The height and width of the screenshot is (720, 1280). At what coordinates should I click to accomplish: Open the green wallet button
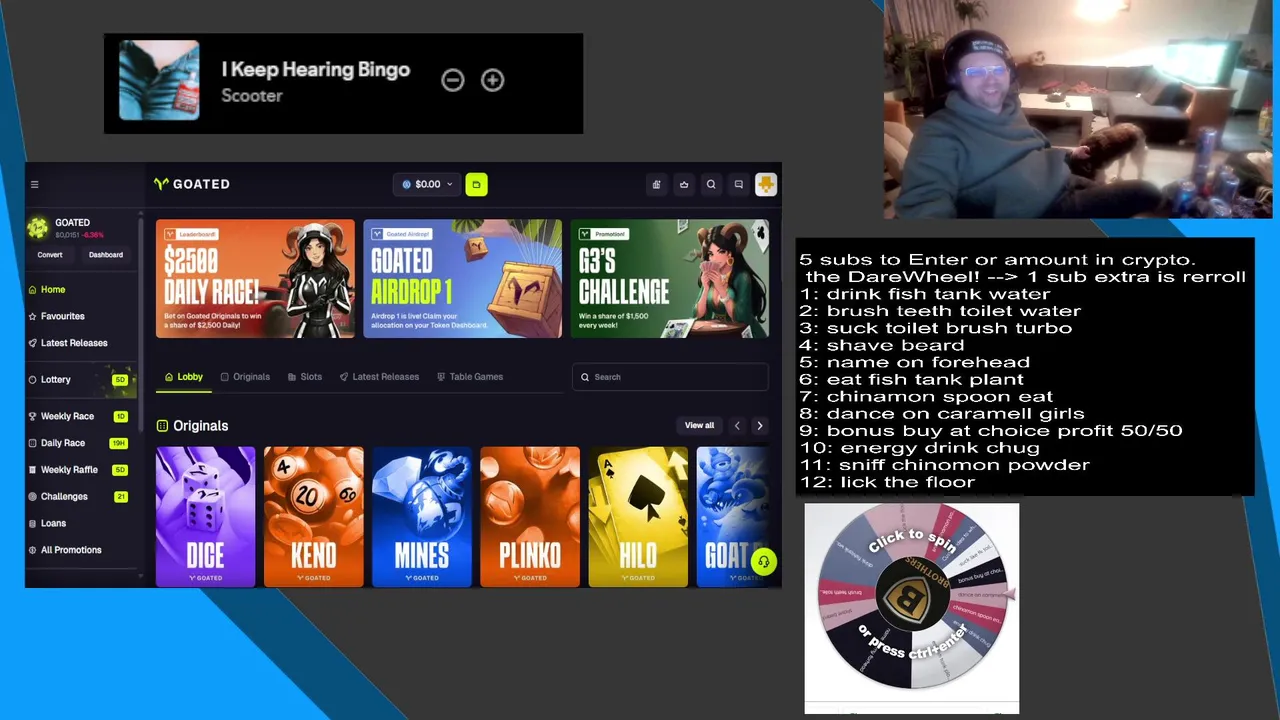point(476,184)
